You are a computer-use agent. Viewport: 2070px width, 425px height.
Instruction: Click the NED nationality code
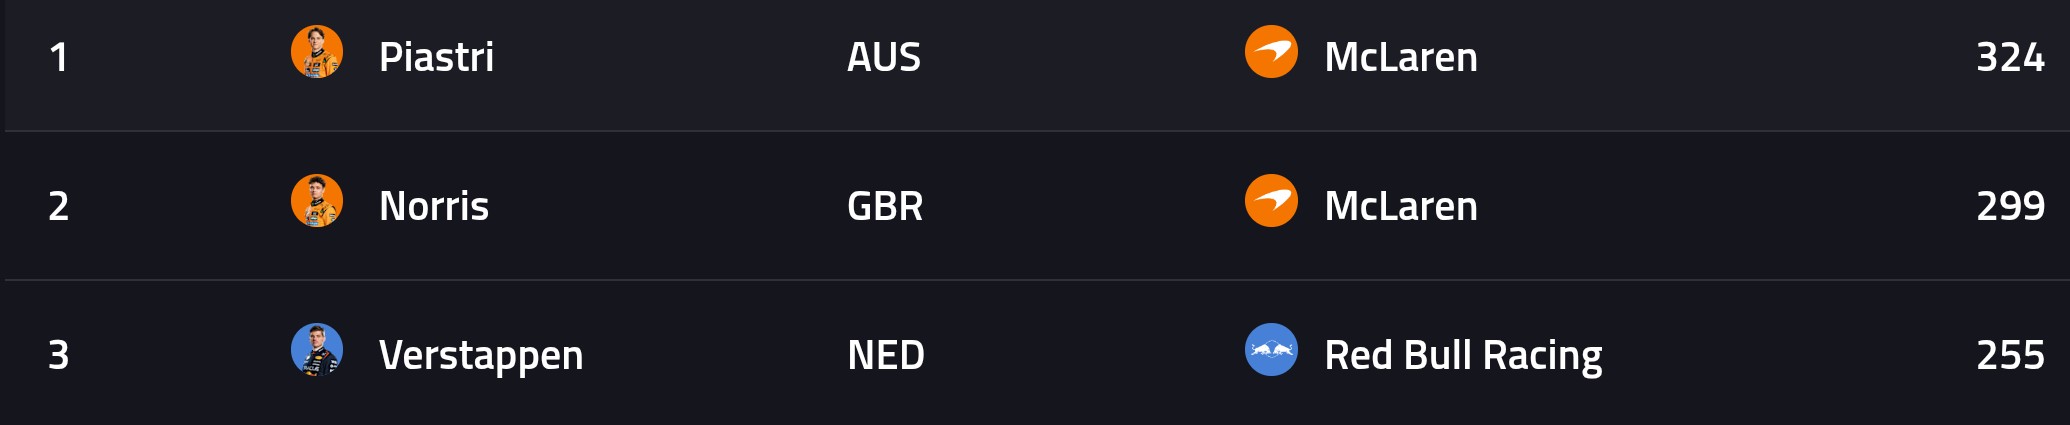click(x=886, y=355)
